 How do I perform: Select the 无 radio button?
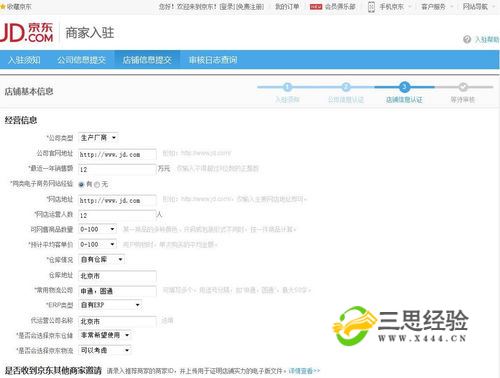(97, 184)
